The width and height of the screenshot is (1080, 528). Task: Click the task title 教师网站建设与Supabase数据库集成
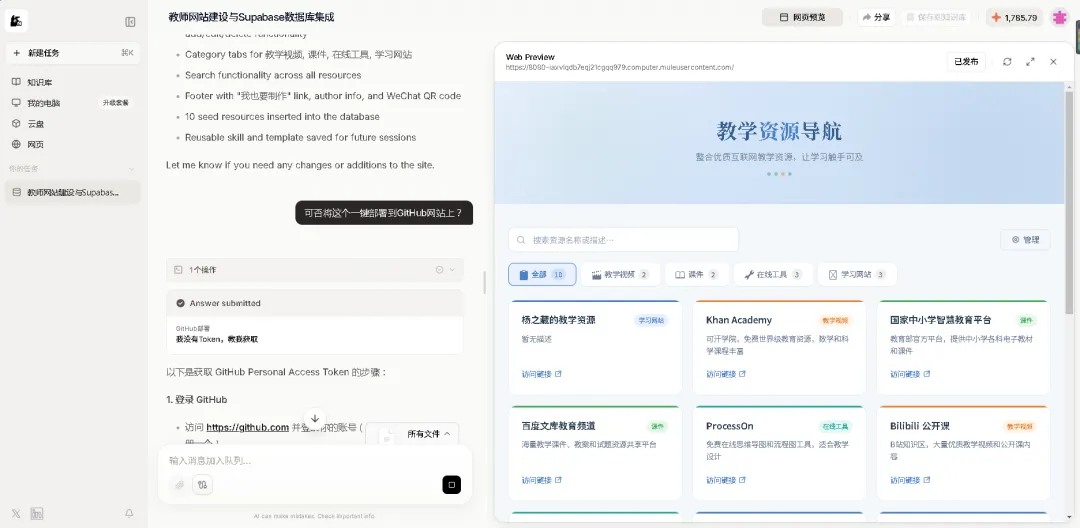[x=251, y=17]
